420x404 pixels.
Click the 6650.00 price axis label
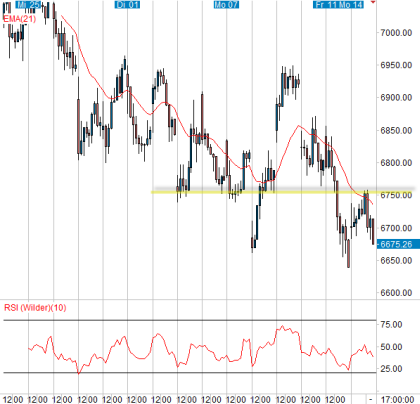pos(396,260)
